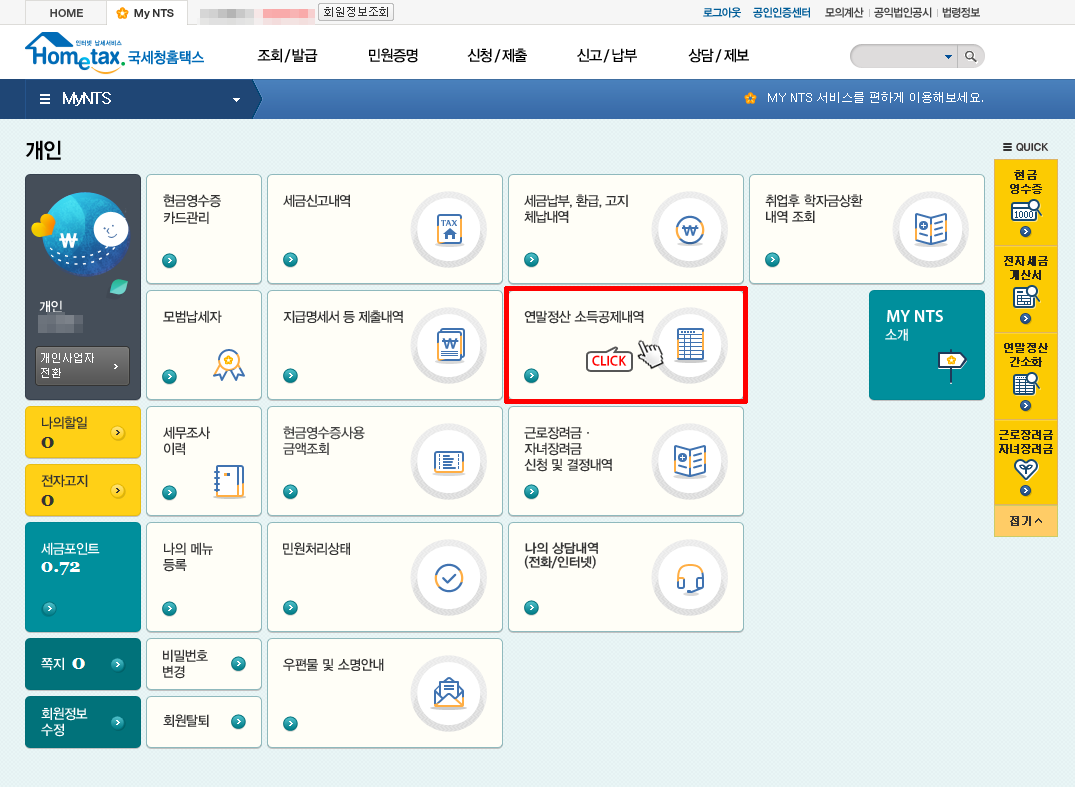Click inside the header search input field
Viewport: 1075px width, 787px height.
pyautogui.click(x=895, y=56)
